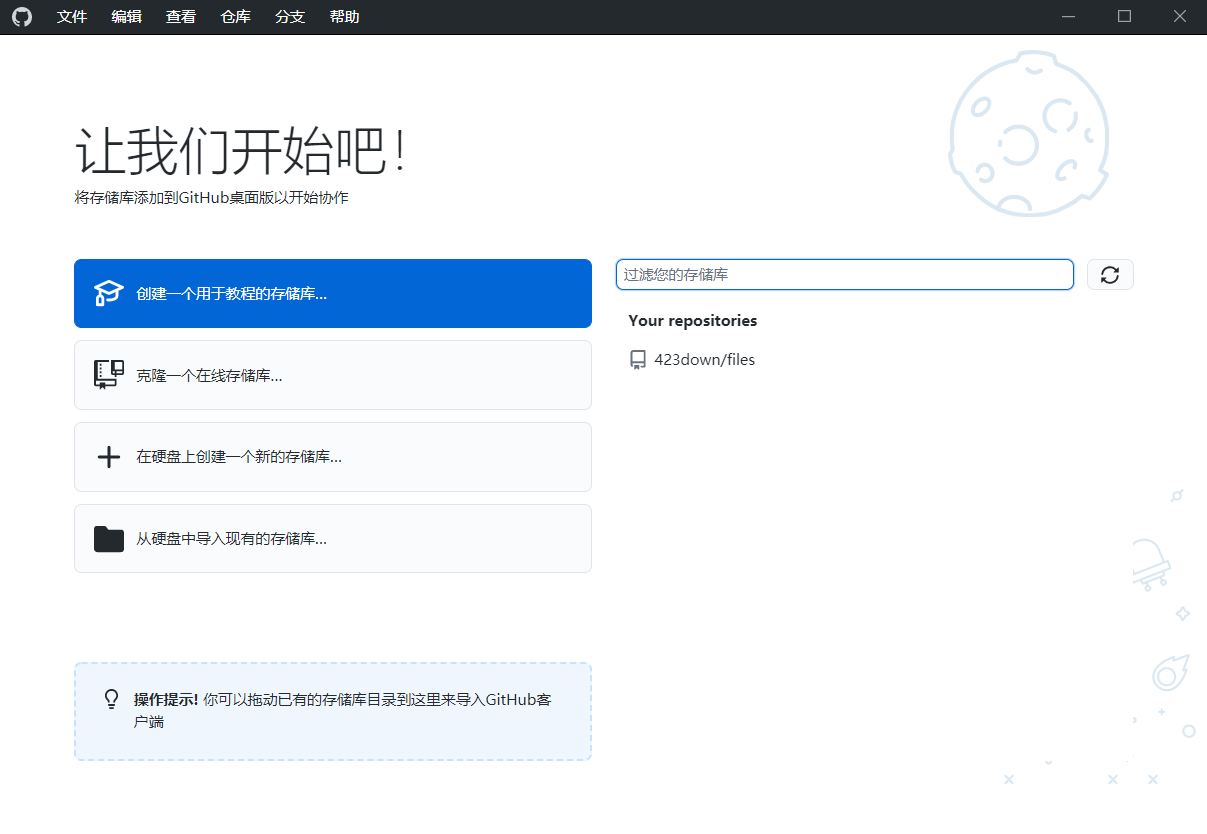Click the lightbulb icon in the tip box

[x=111, y=700]
